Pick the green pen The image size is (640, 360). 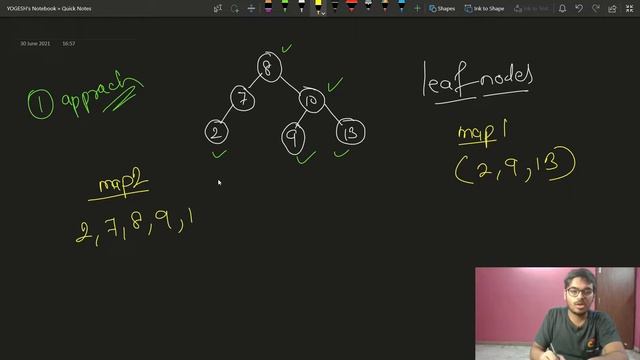coord(285,7)
